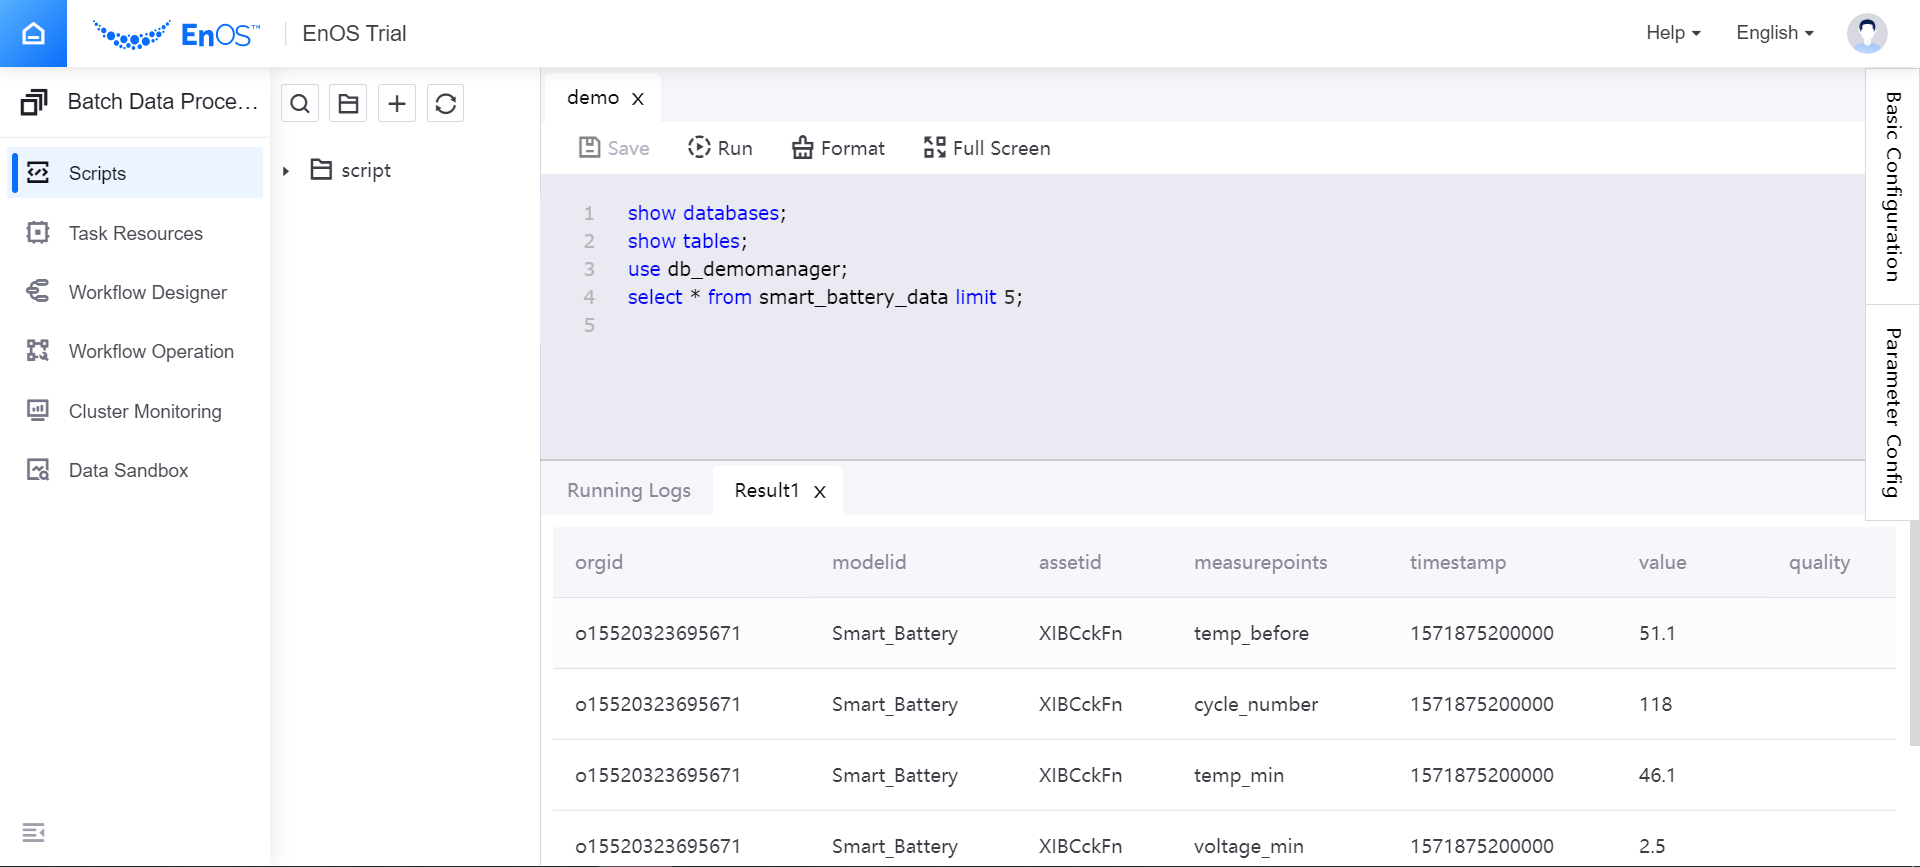Click the quality column header
1920x867 pixels.
(1819, 562)
